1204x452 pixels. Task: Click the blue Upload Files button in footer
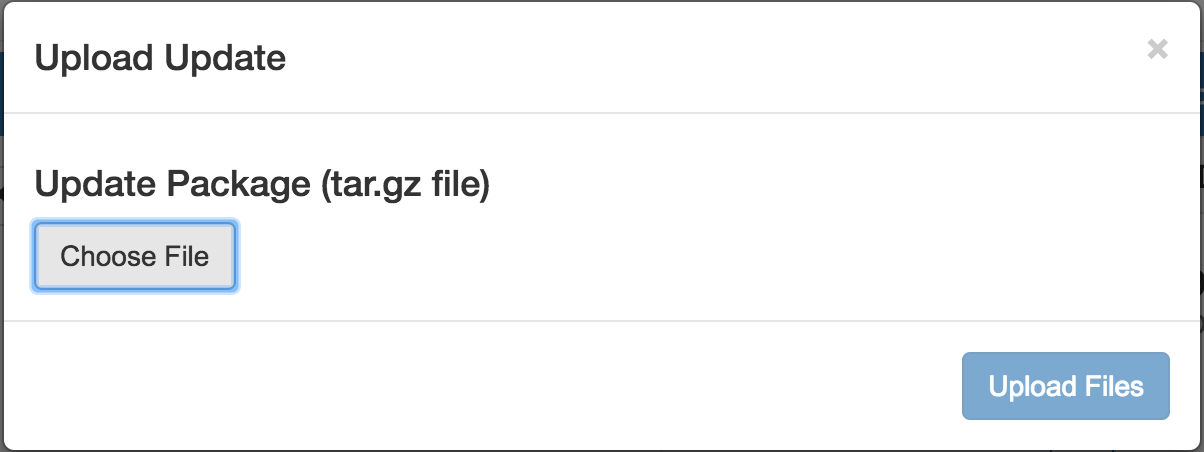(1065, 386)
